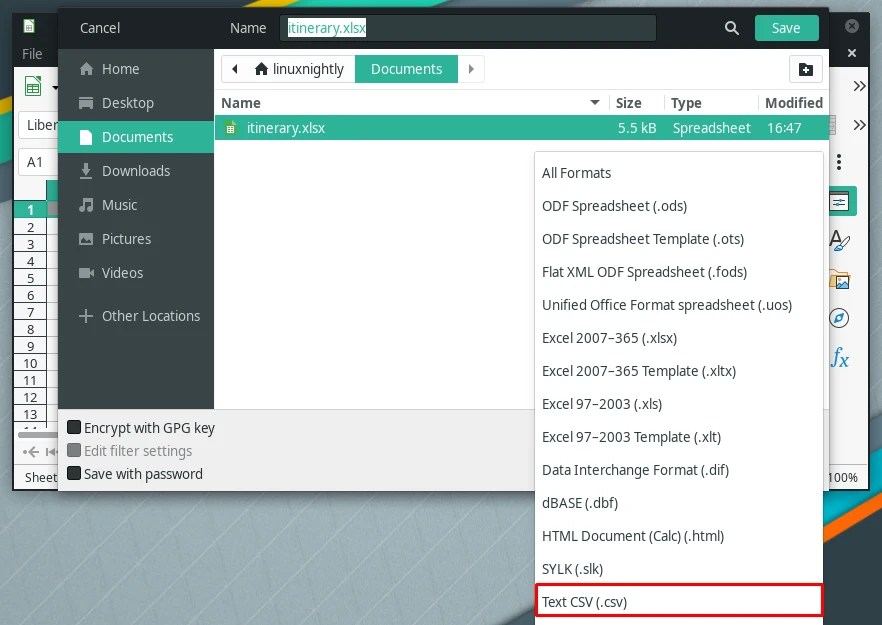Expand the breadcrumb chevron after Documents
Viewport: 882px width, 625px height.
470,69
